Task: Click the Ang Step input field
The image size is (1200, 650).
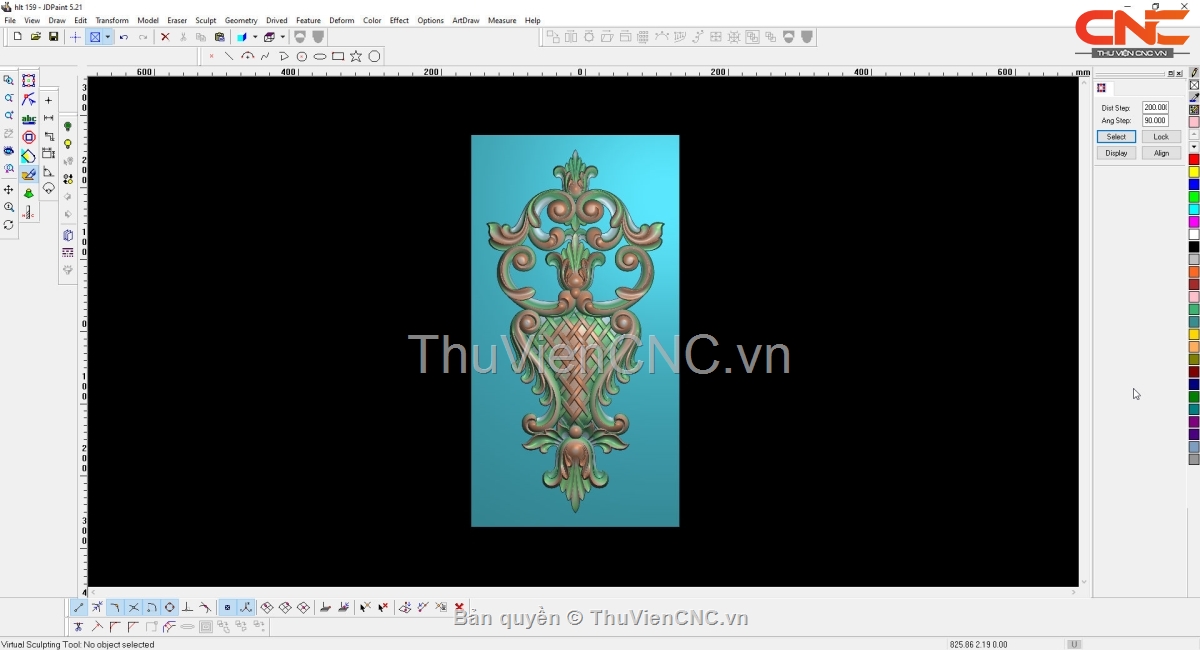Action: [1155, 120]
